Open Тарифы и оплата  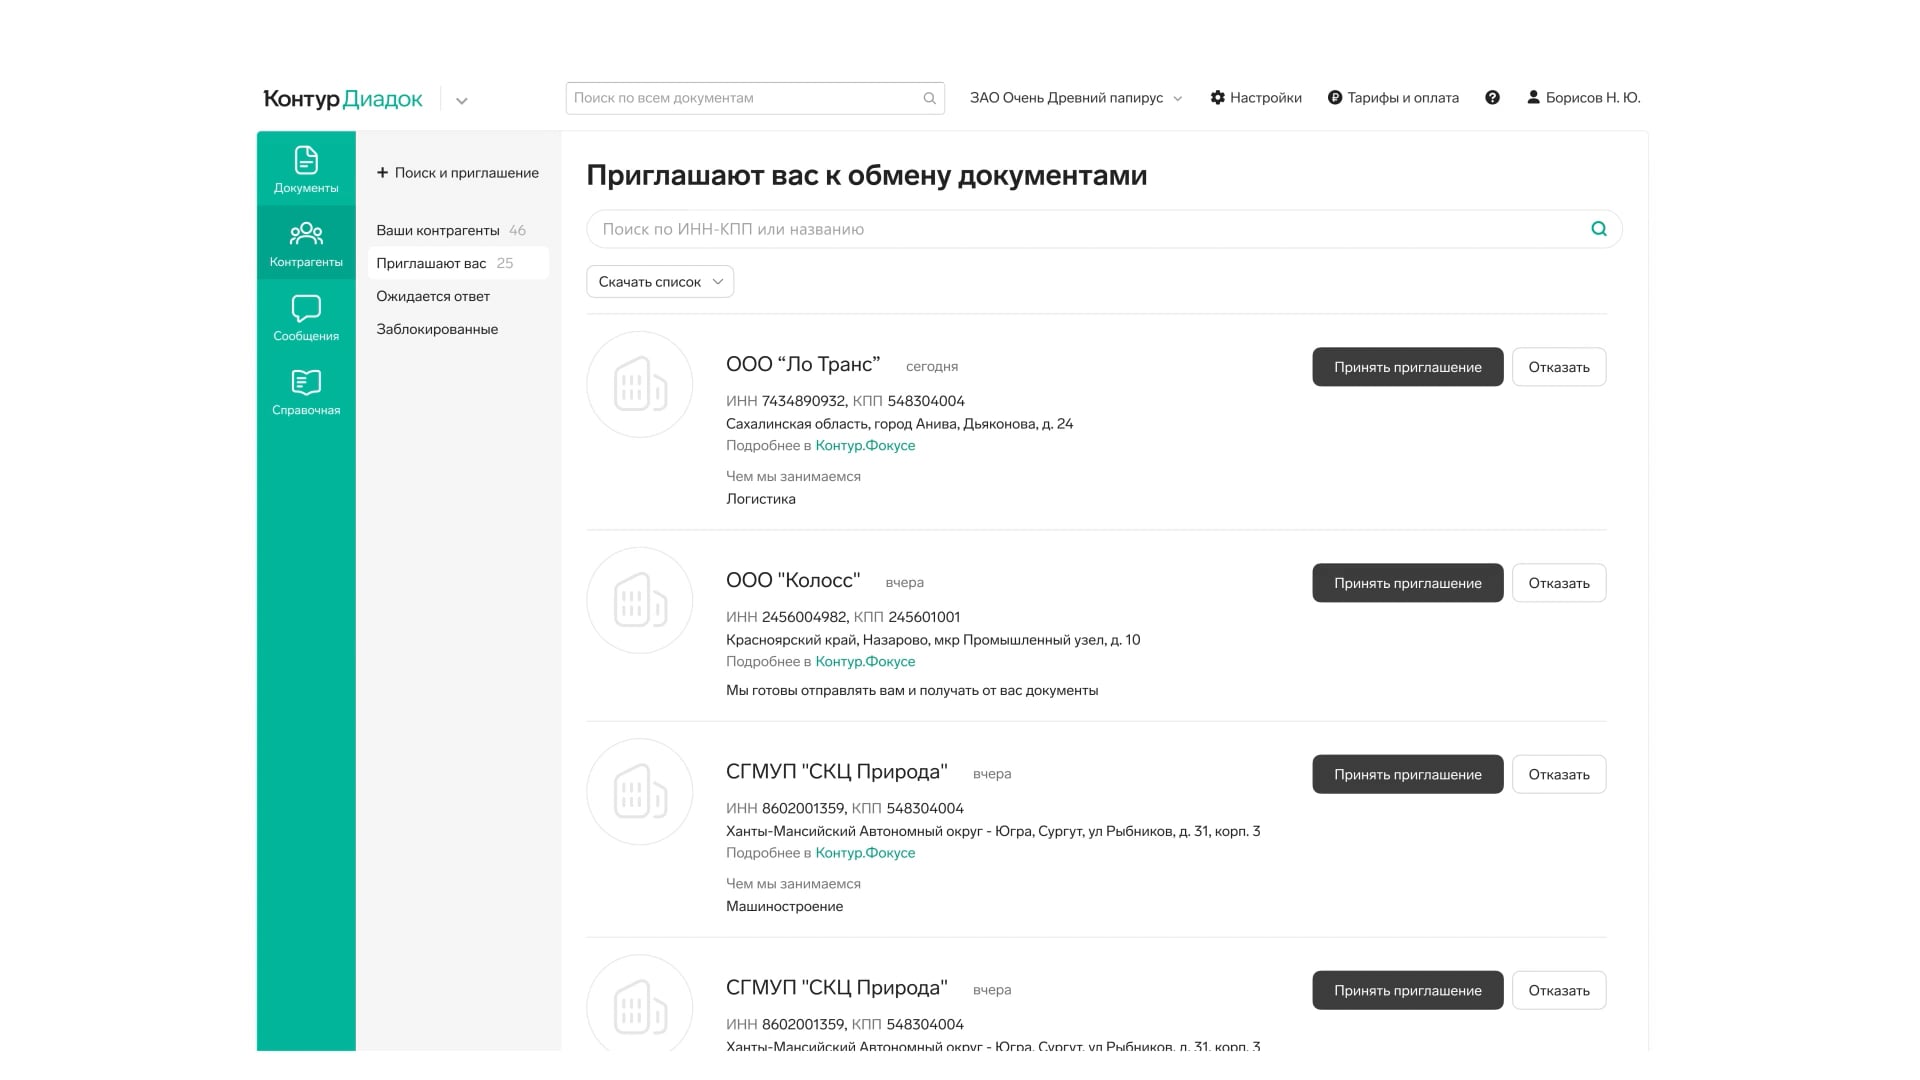[1393, 98]
